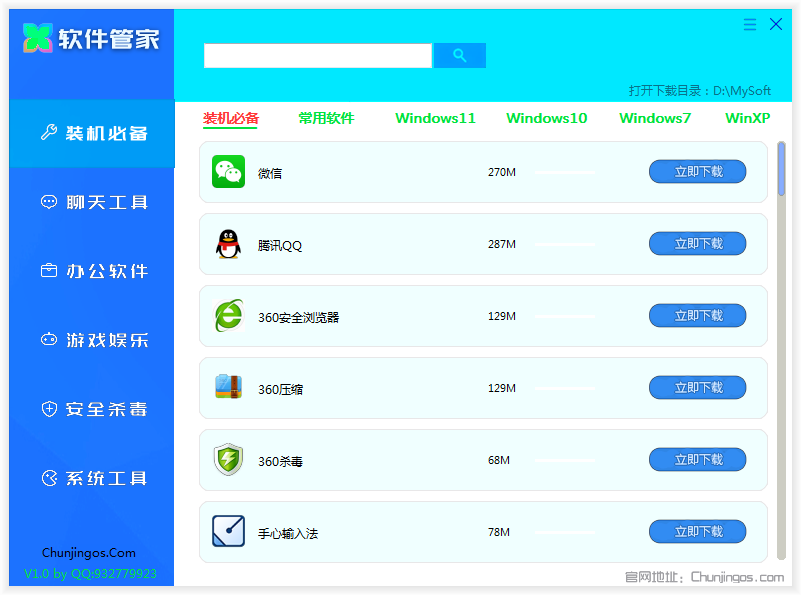Download 腾讯QQ with 立即下载 button

697,244
